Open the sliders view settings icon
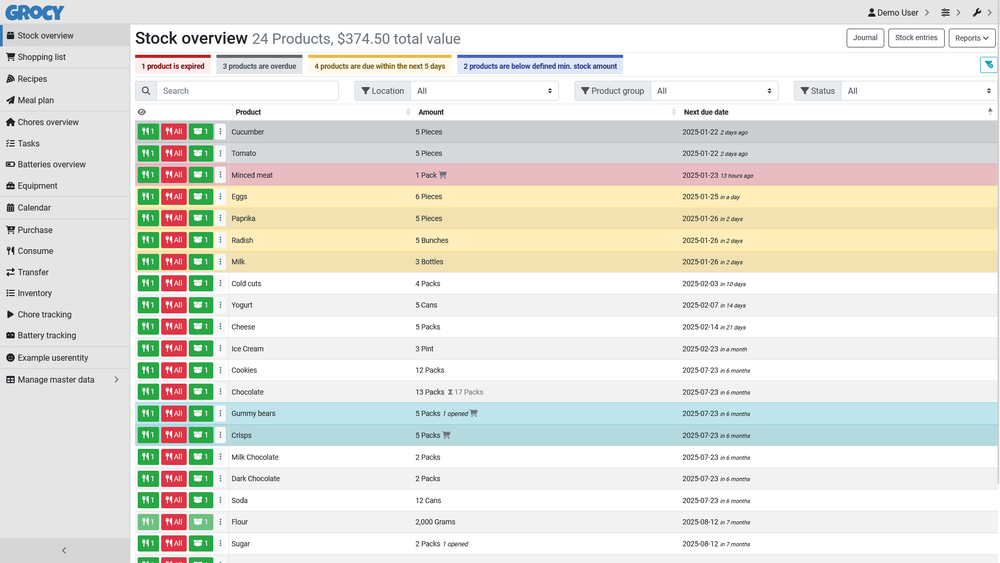The height and width of the screenshot is (563, 1000). tap(946, 13)
